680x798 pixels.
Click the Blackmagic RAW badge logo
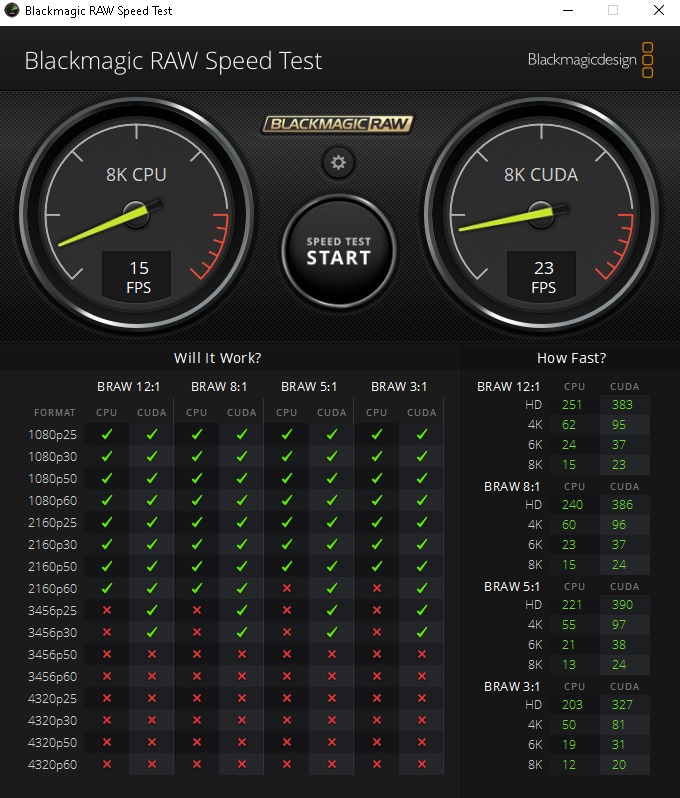coord(337,124)
